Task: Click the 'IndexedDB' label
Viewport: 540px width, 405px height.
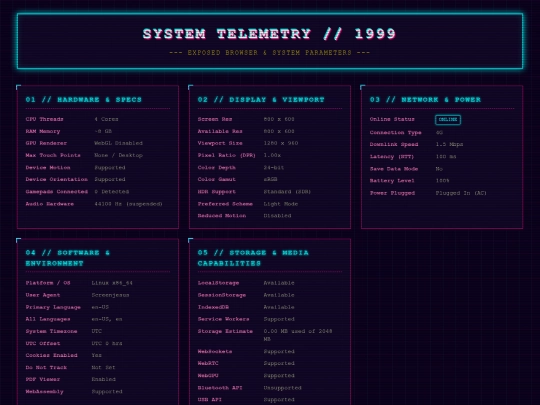Action: tap(213, 307)
